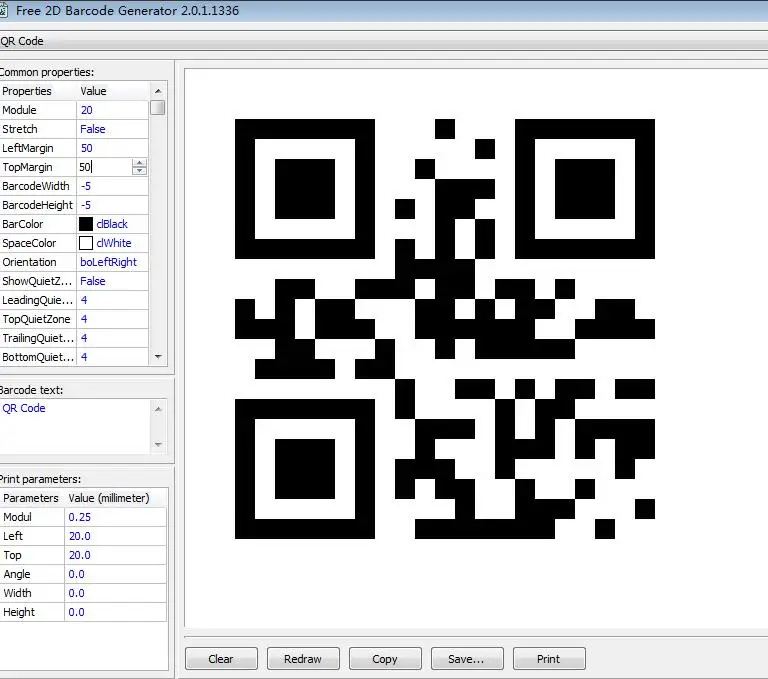The height and width of the screenshot is (679, 768).
Task: Toggle the ShowQuietZone value False
Action: 93,281
